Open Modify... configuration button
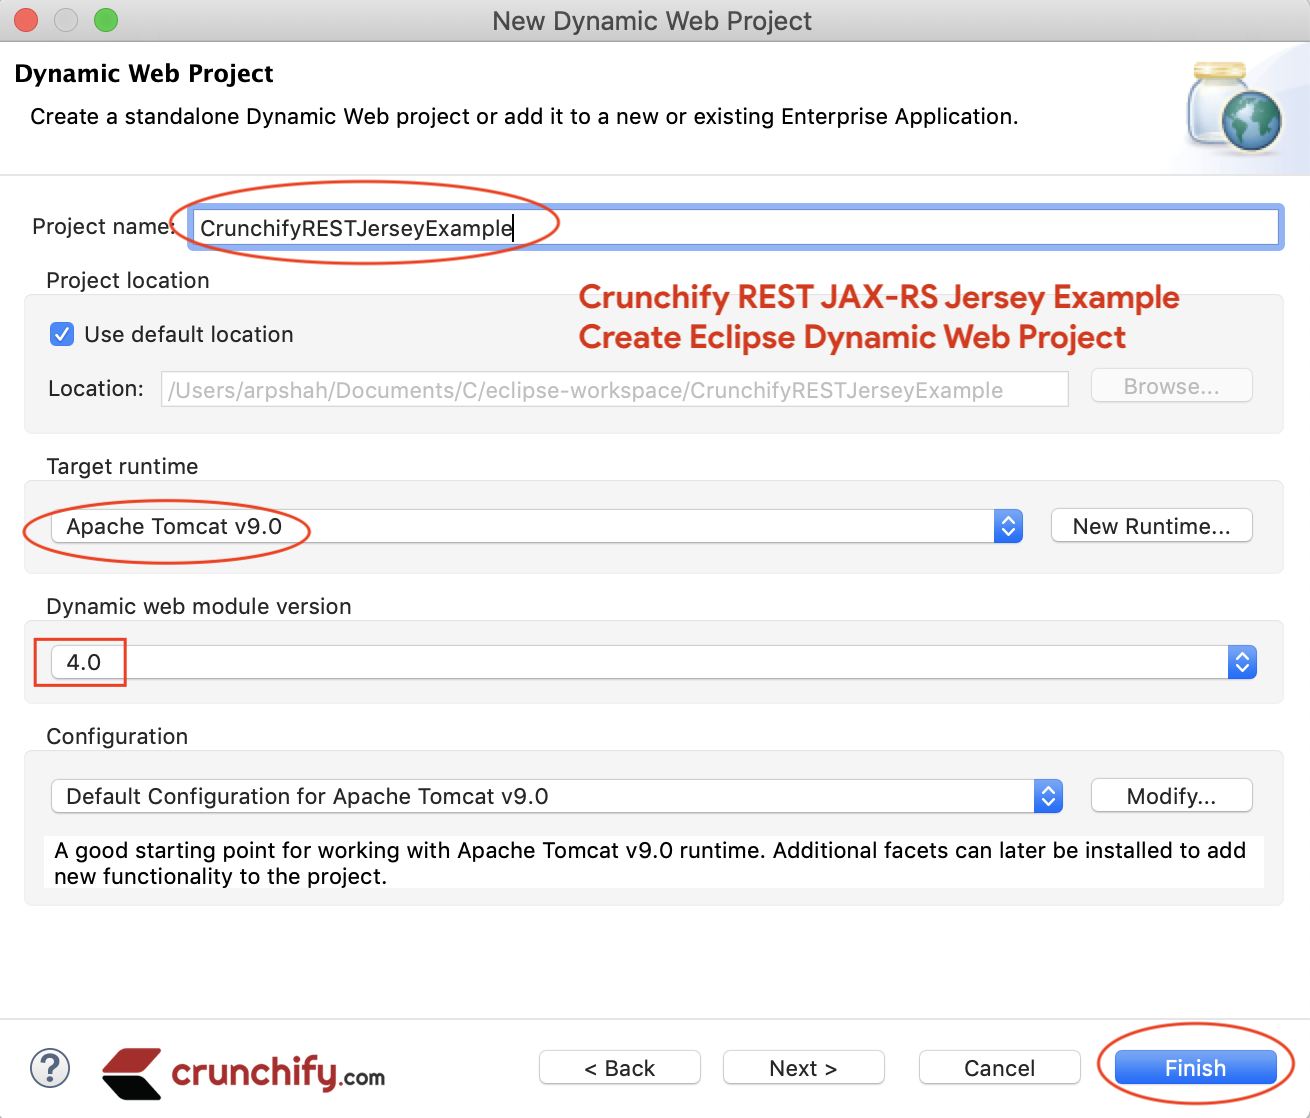This screenshot has height=1118, width=1310. 1171,796
